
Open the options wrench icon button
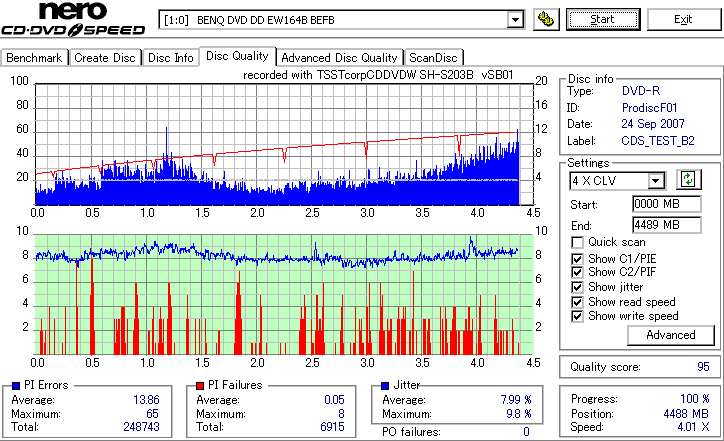546,19
